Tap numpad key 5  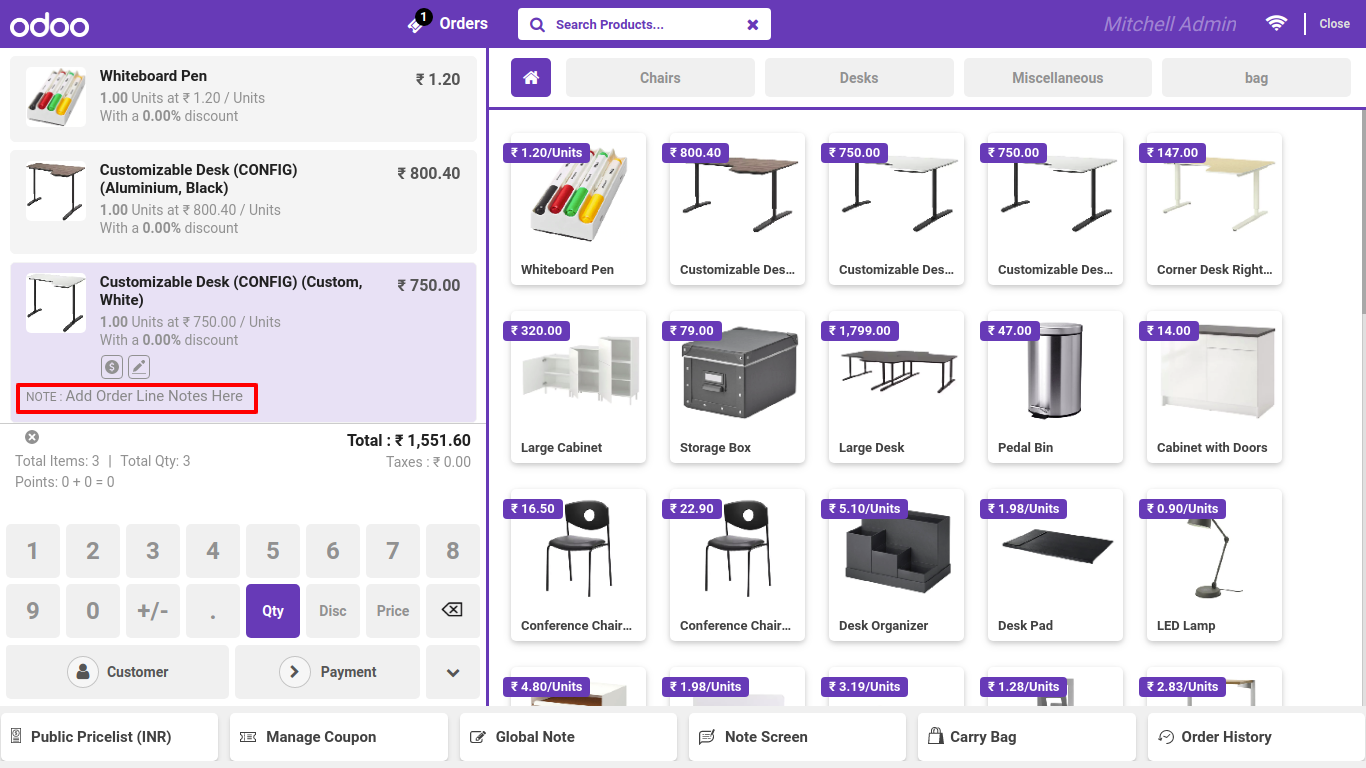pyautogui.click(x=273, y=551)
